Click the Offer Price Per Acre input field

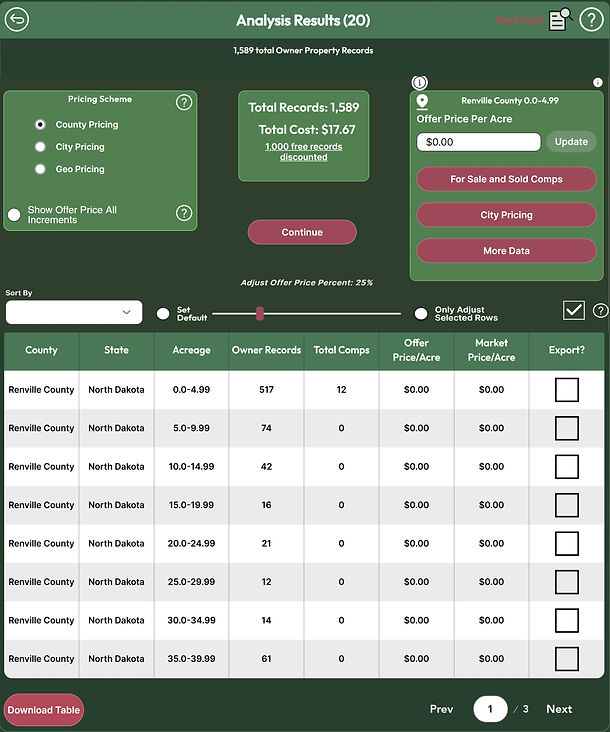click(478, 142)
